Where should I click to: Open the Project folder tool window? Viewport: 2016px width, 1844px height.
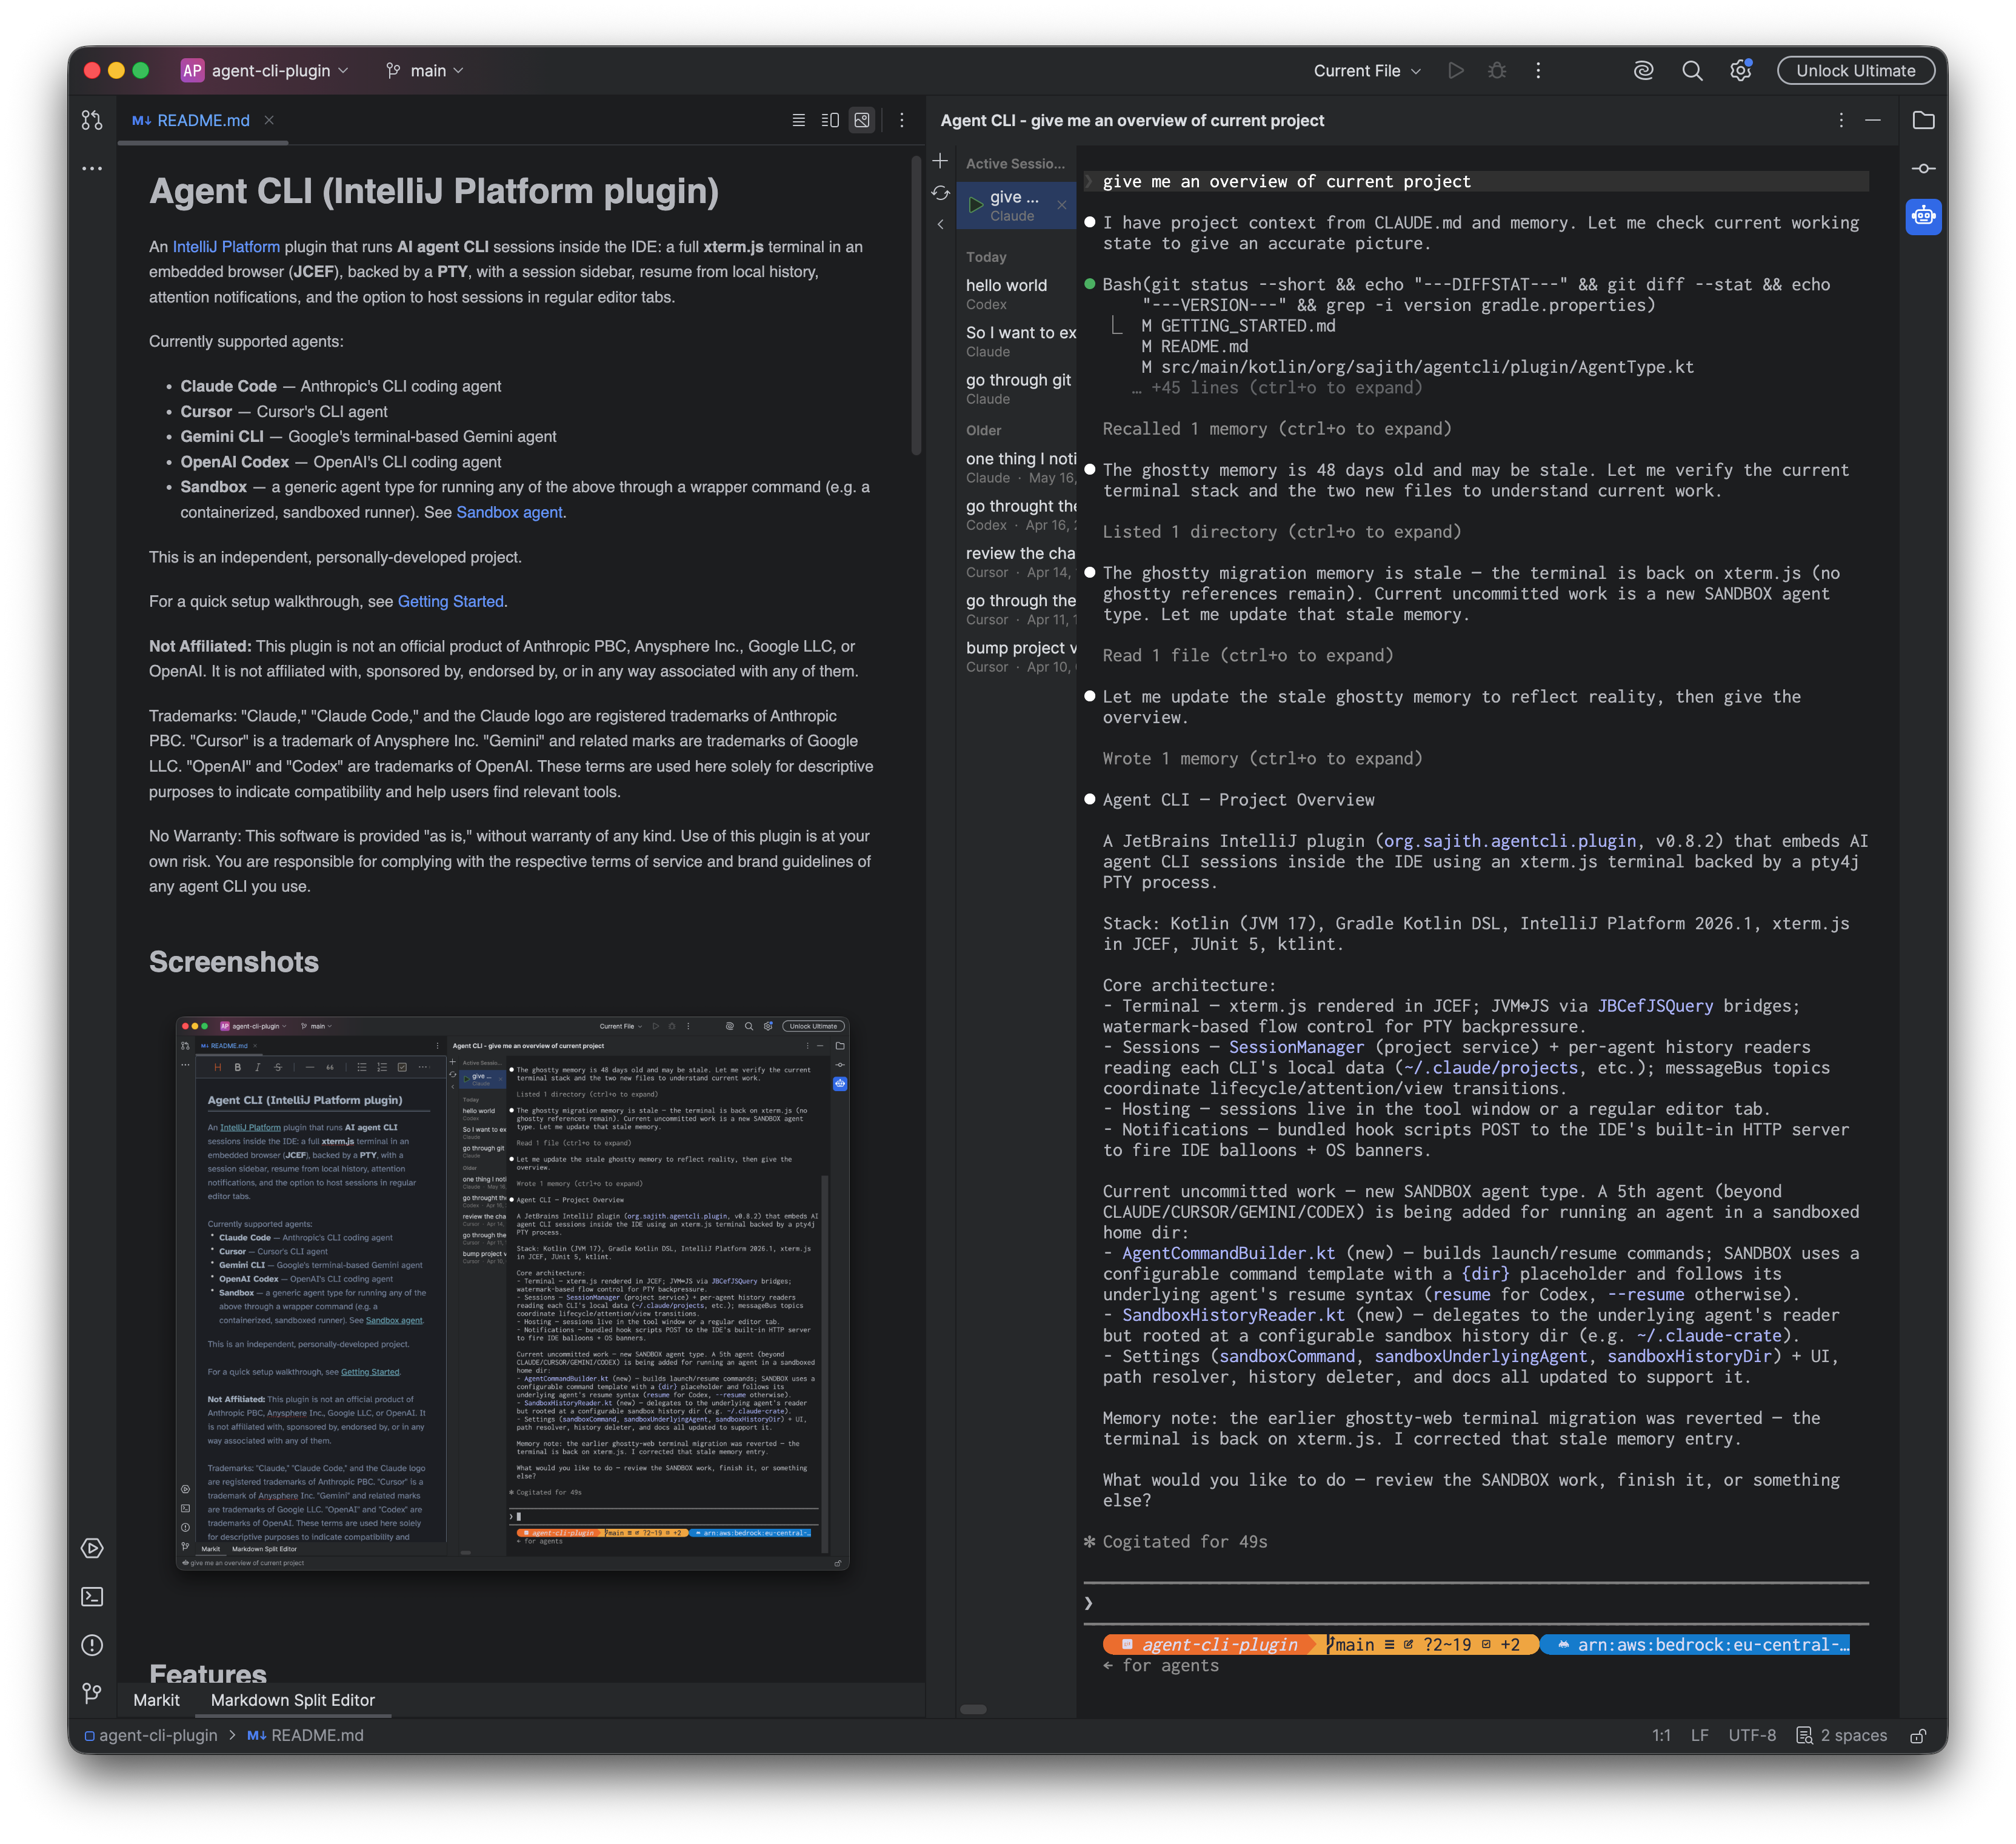1923,120
